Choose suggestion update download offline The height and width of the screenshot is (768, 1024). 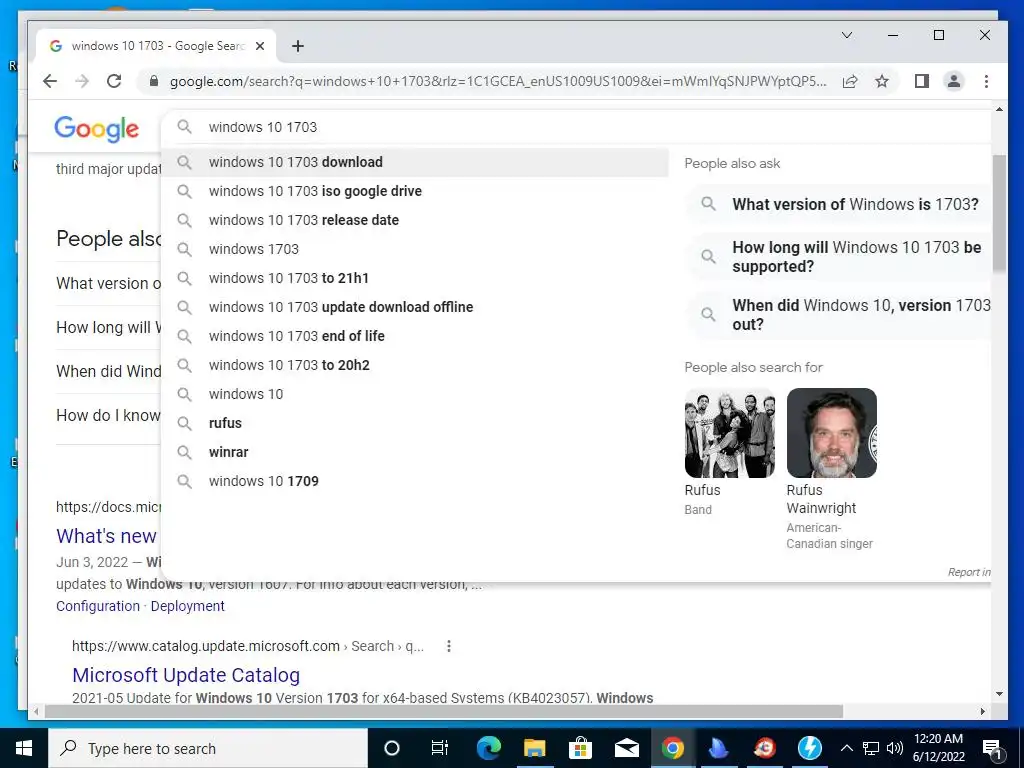pyautogui.click(x=415, y=307)
